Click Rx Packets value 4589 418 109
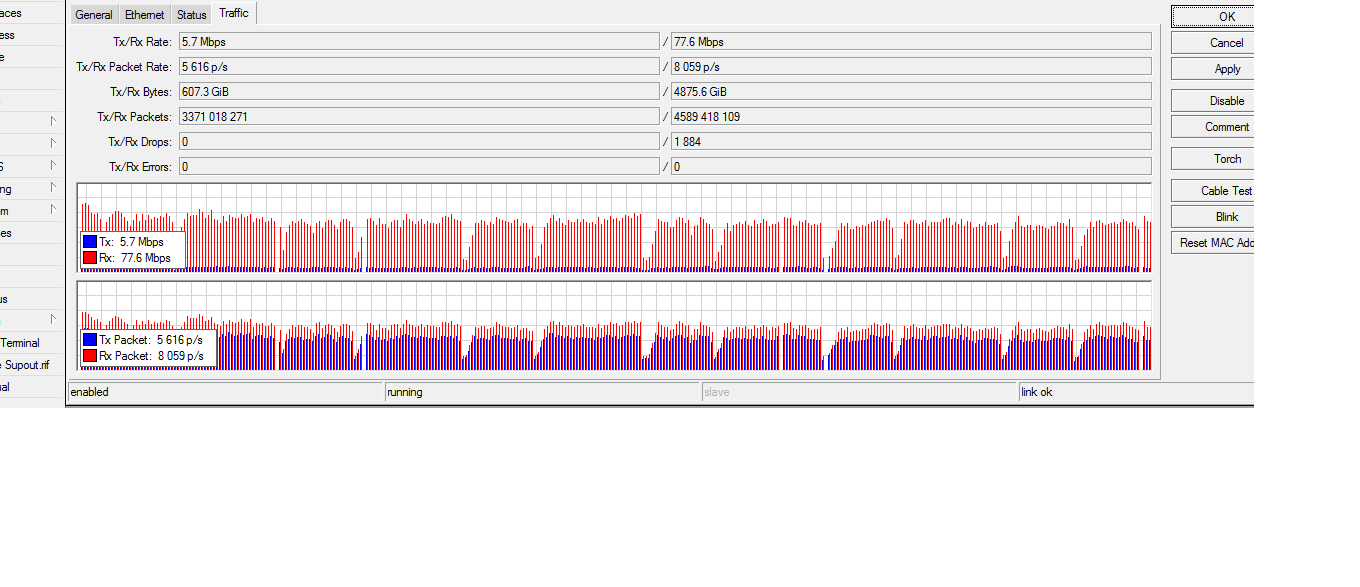This screenshot has height=587, width=1360. pyautogui.click(x=911, y=117)
